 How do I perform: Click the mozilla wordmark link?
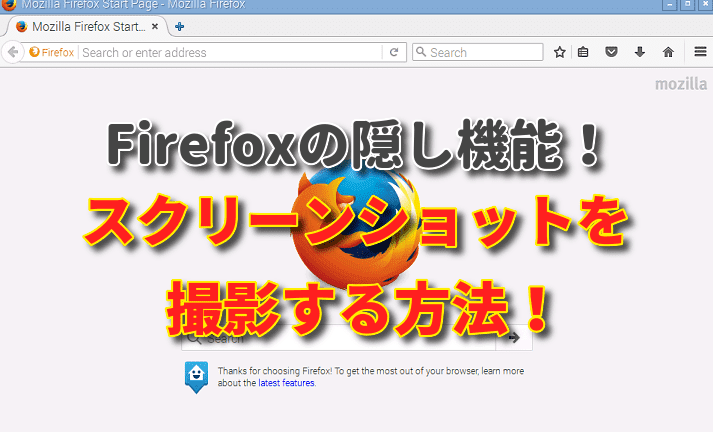click(681, 84)
